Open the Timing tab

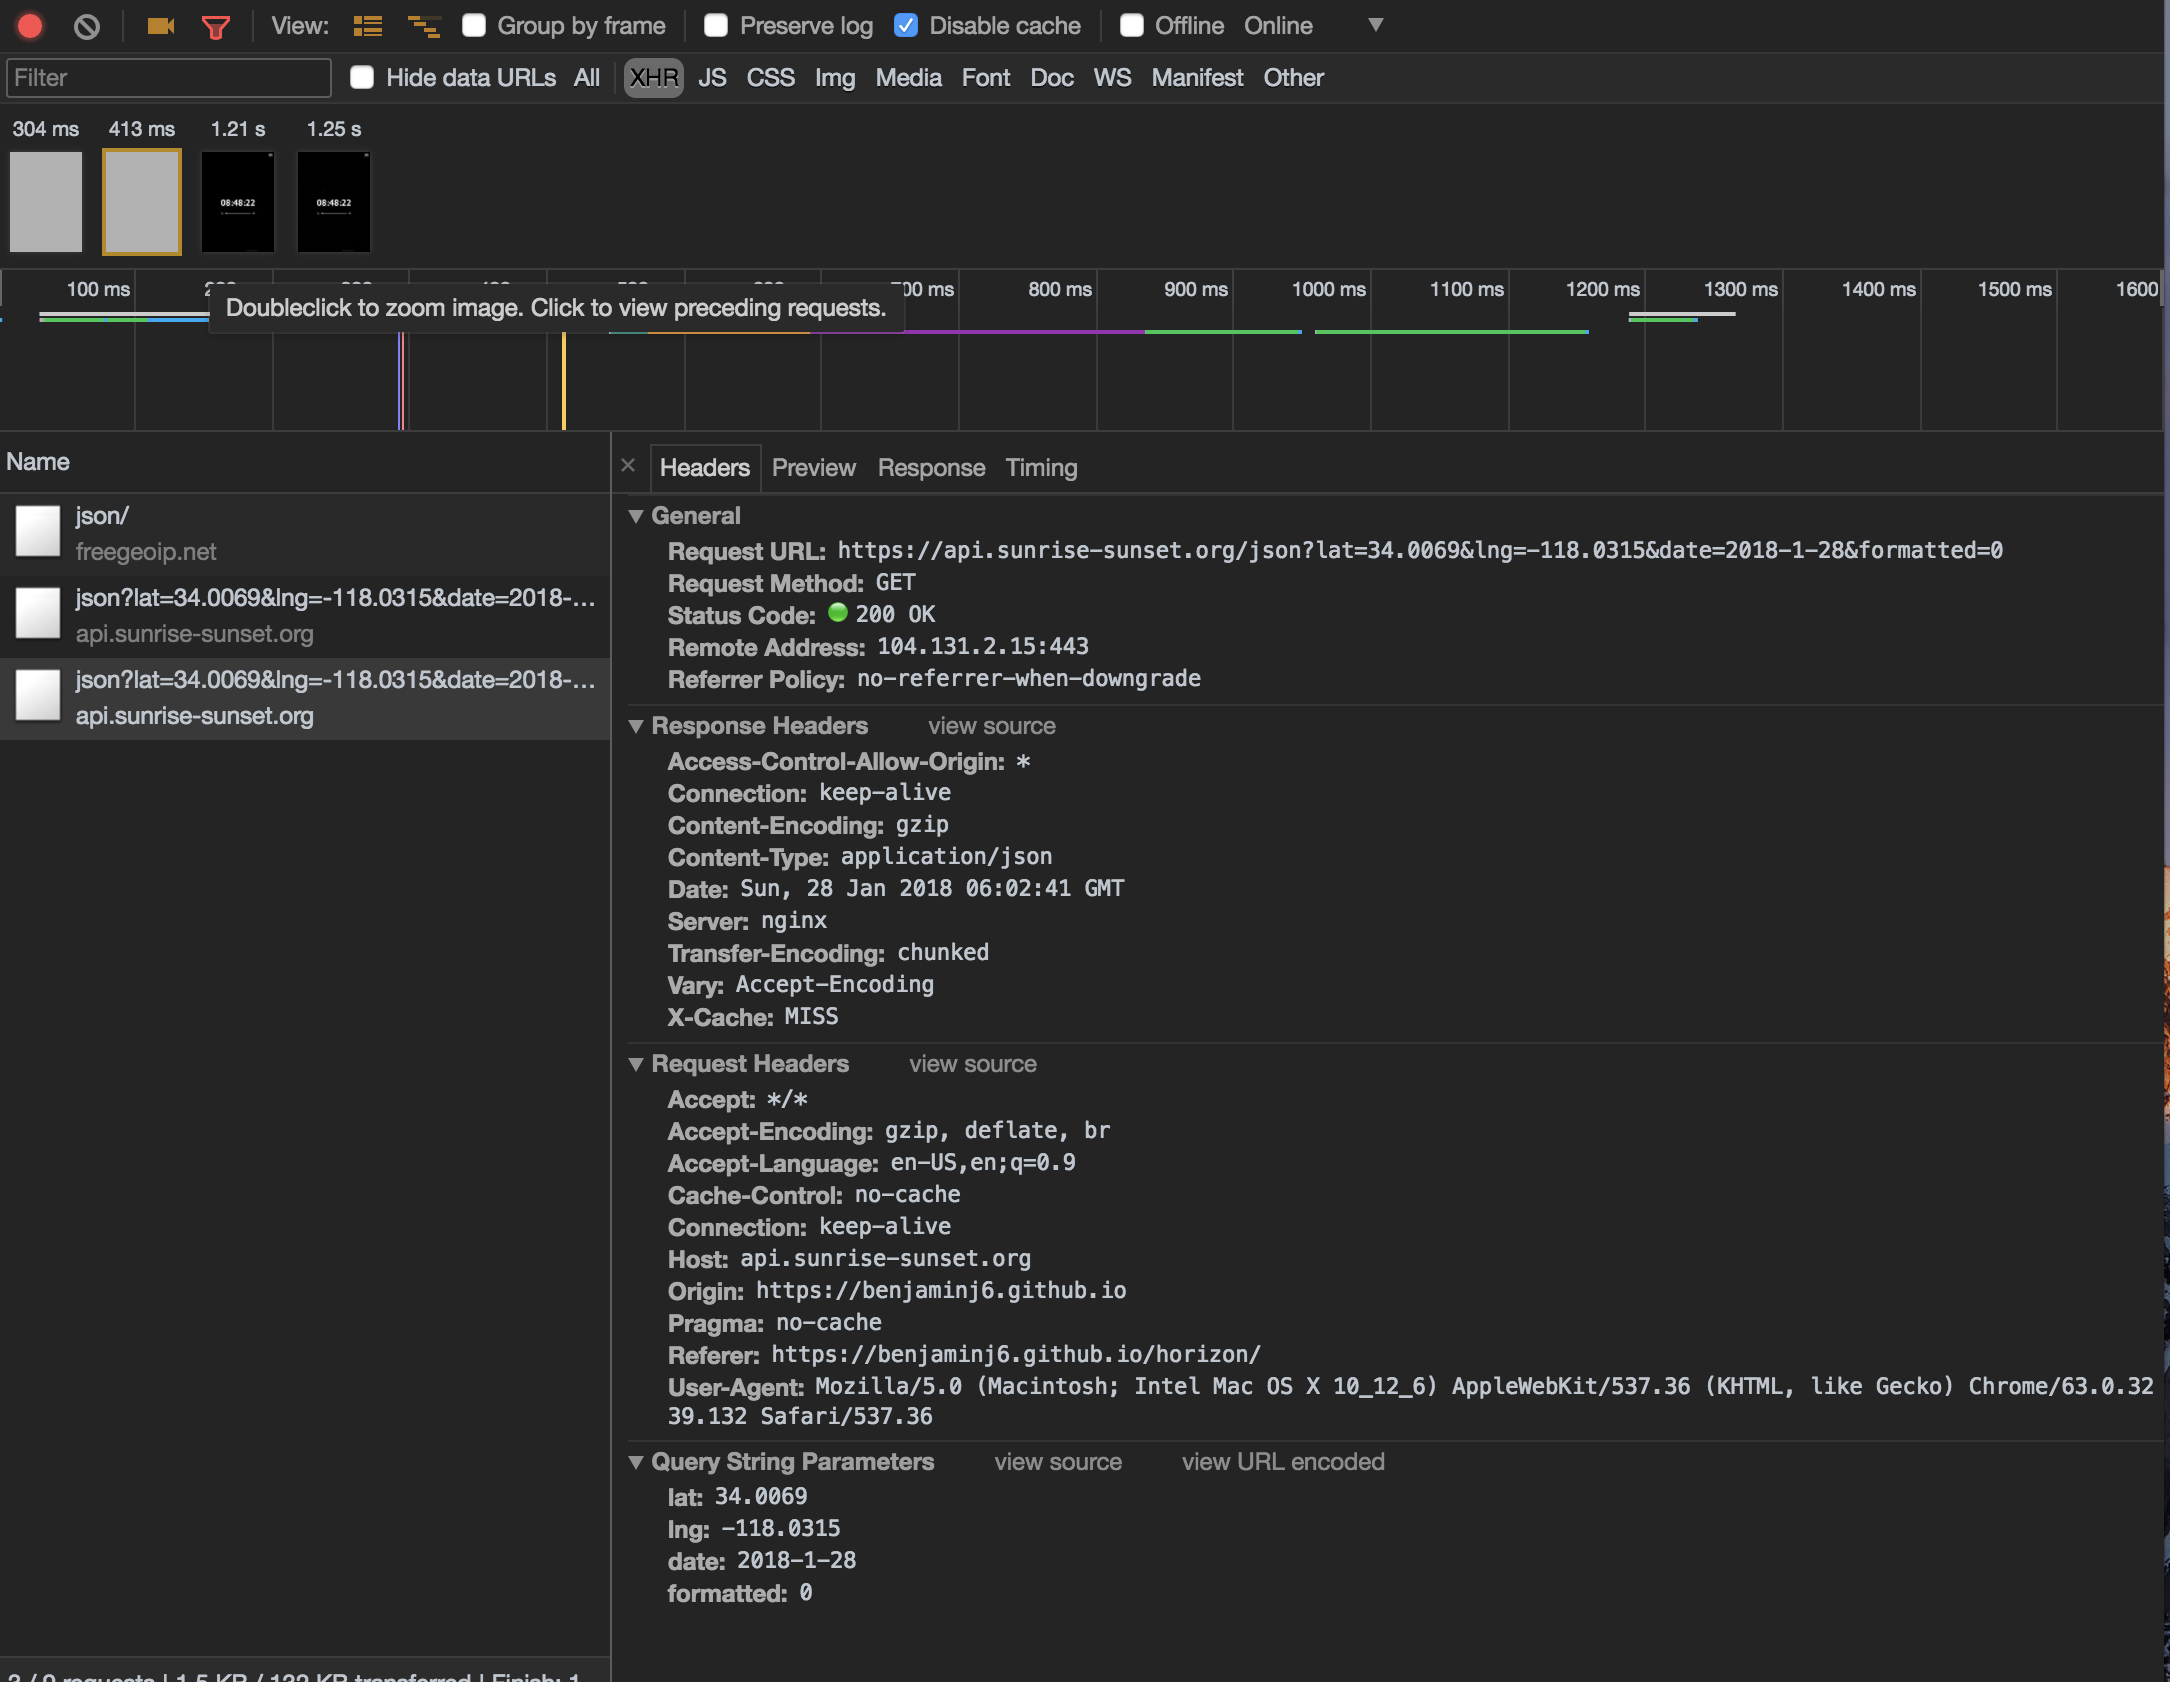tap(1041, 468)
